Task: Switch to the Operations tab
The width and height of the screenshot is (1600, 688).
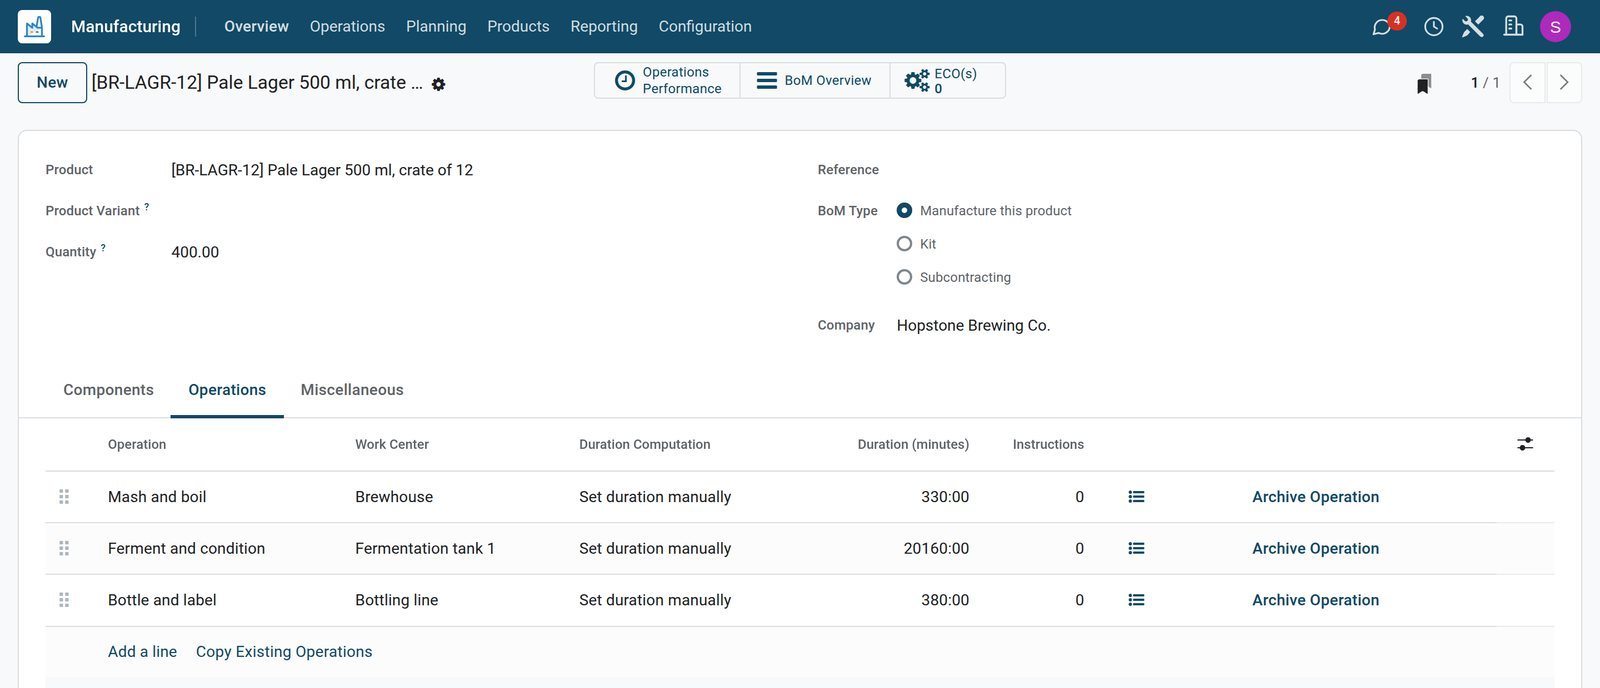Action: (227, 390)
